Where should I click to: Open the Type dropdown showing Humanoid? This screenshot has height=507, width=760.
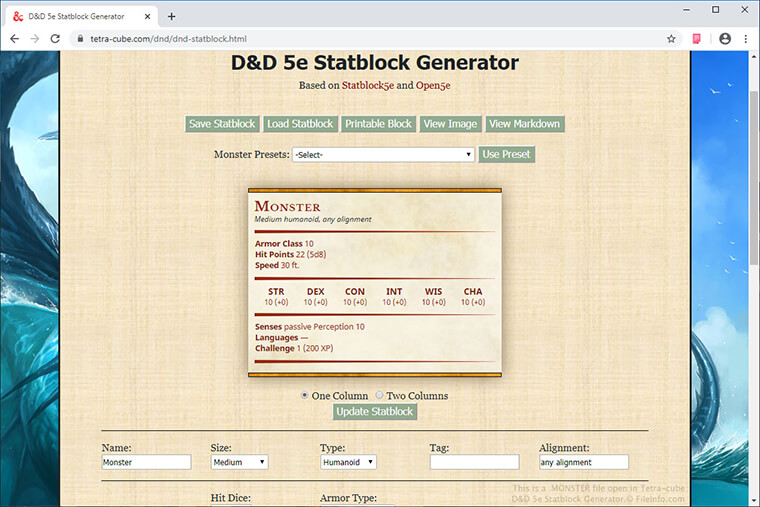pos(348,462)
